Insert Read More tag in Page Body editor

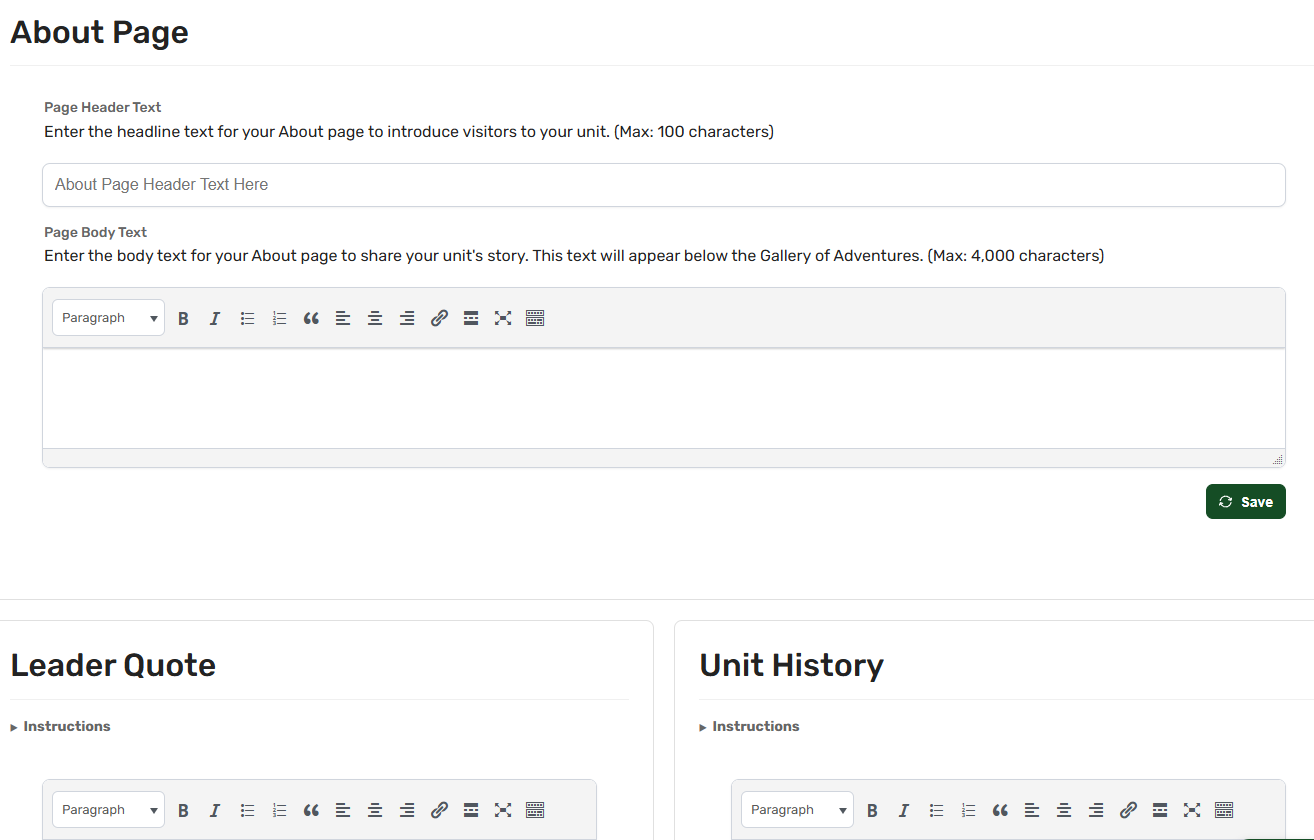471,318
